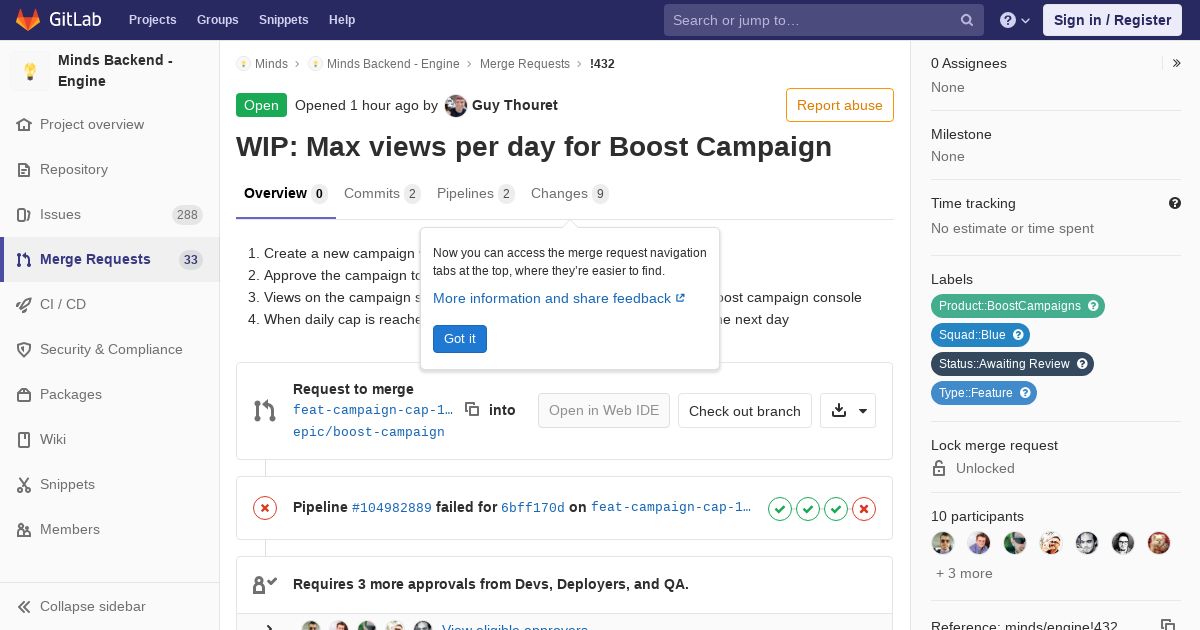Click the request to merge icon
The width and height of the screenshot is (1200, 630).
click(265, 411)
